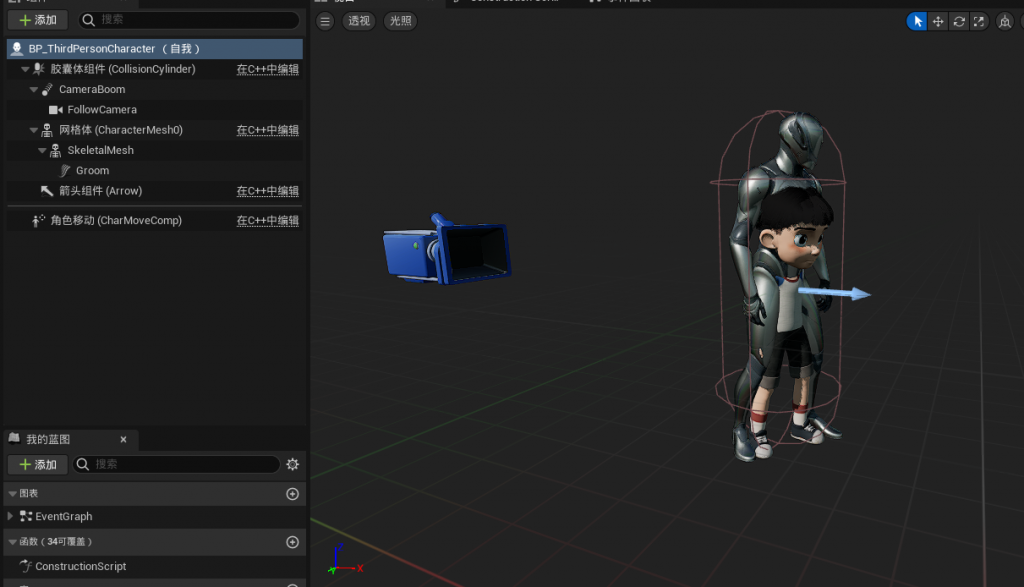Select the FollowCamera camera icon
Image resolution: width=1024 pixels, height=587 pixels.
pyautogui.click(x=56, y=110)
